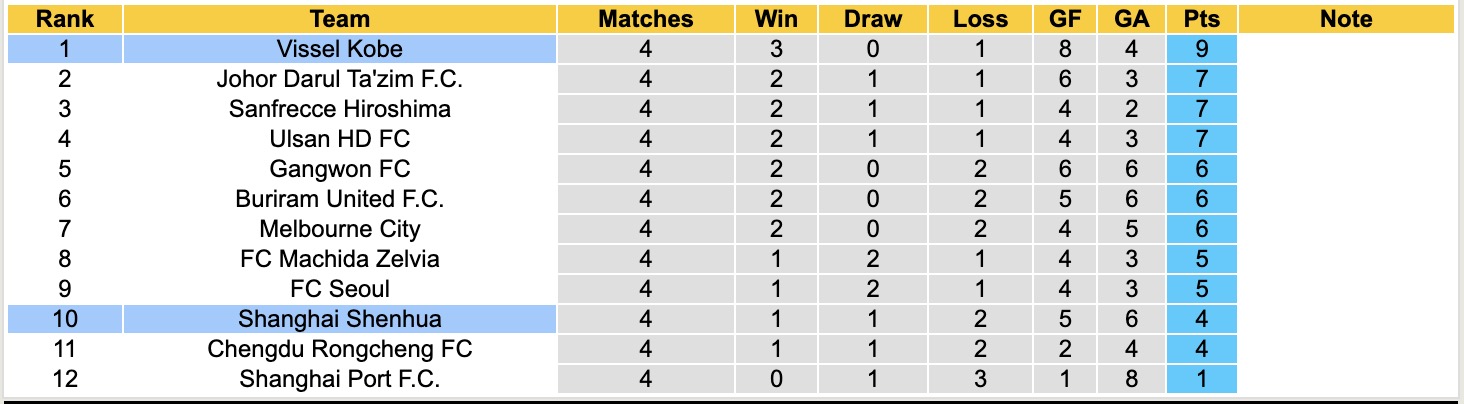Select the Sanfrecce Hiroshima team cell
The width and height of the screenshot is (1464, 404).
[x=340, y=109]
